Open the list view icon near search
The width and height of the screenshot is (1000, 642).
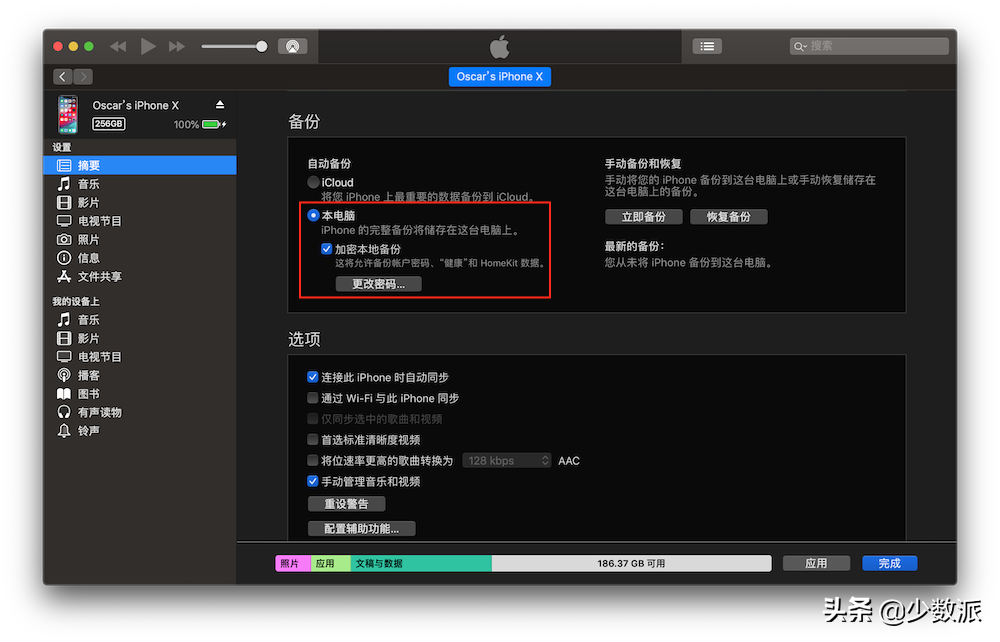[707, 46]
